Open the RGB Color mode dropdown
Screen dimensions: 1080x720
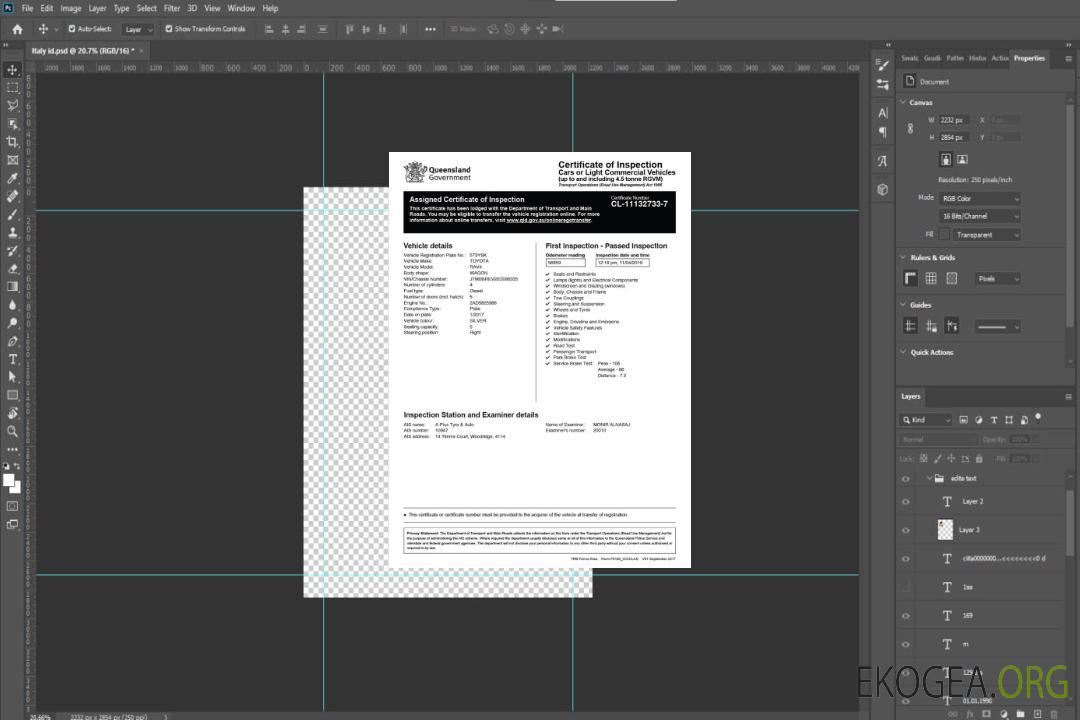(979, 198)
